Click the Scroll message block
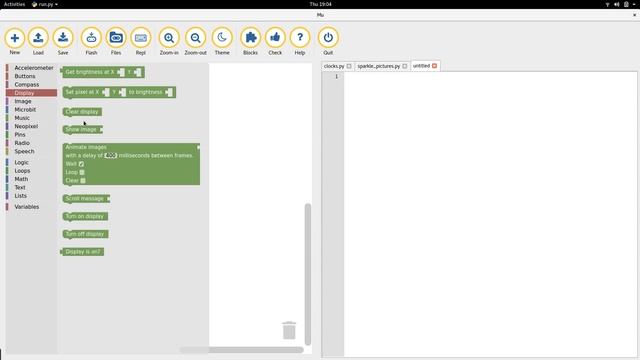Screen dimensions: 640x360 (x=86, y=199)
